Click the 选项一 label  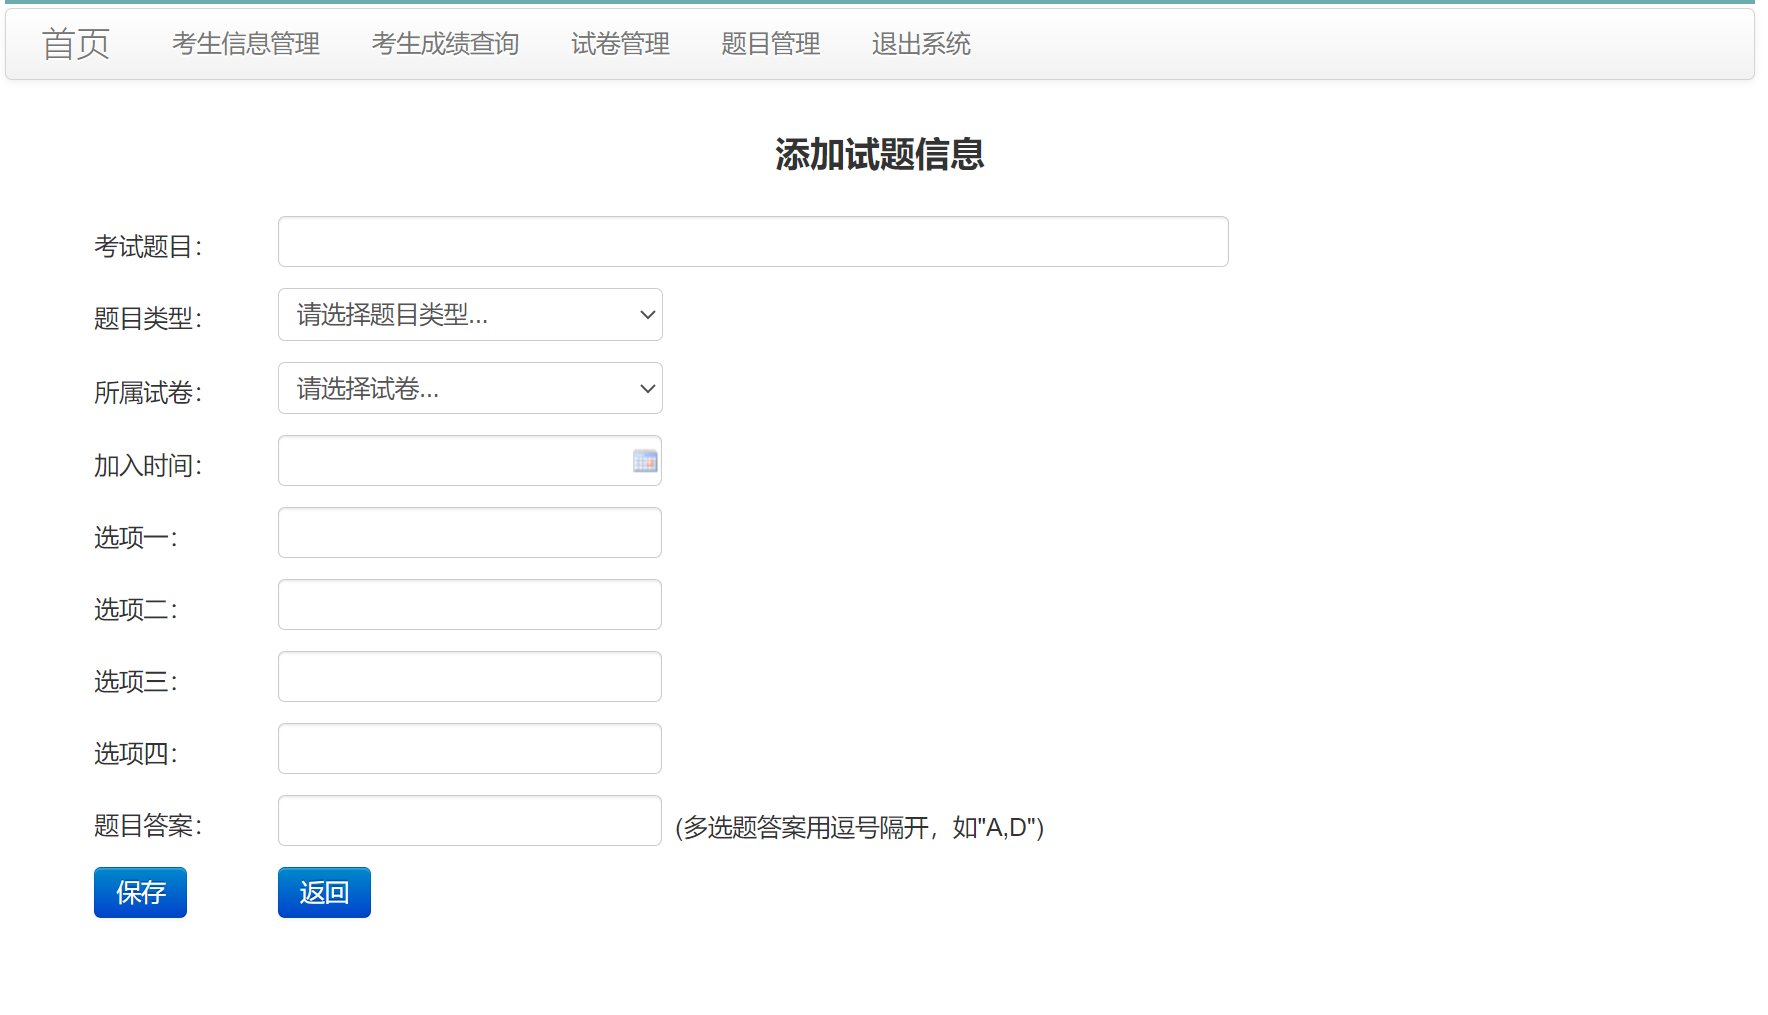click(x=136, y=538)
